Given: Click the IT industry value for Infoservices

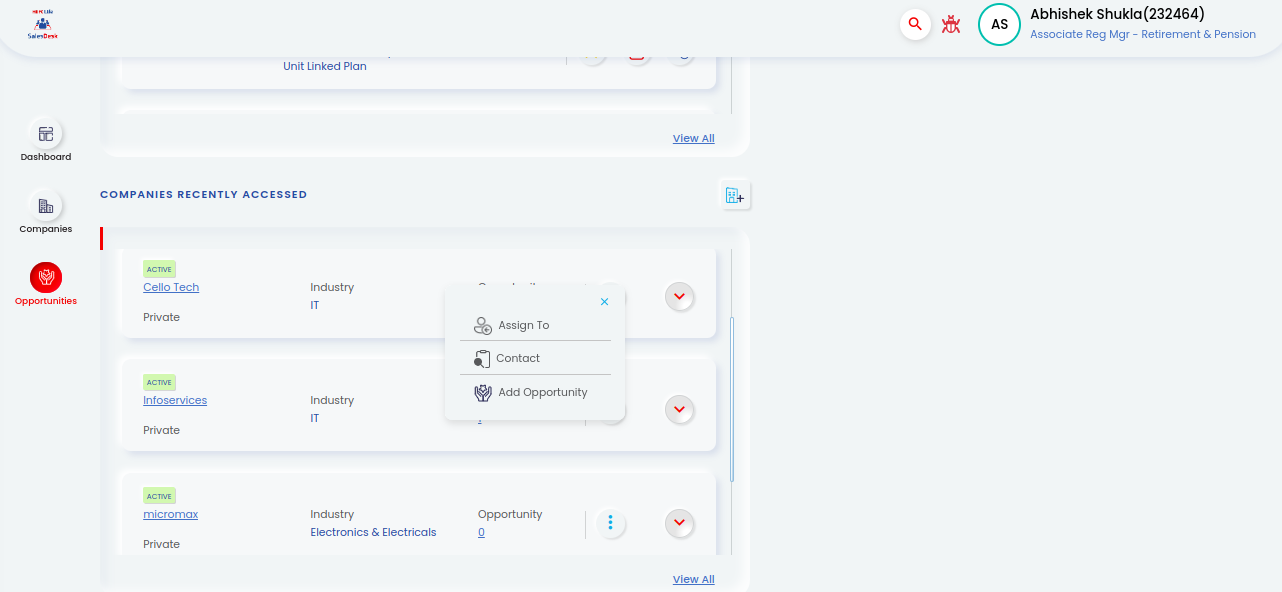Looking at the screenshot, I should point(315,418).
